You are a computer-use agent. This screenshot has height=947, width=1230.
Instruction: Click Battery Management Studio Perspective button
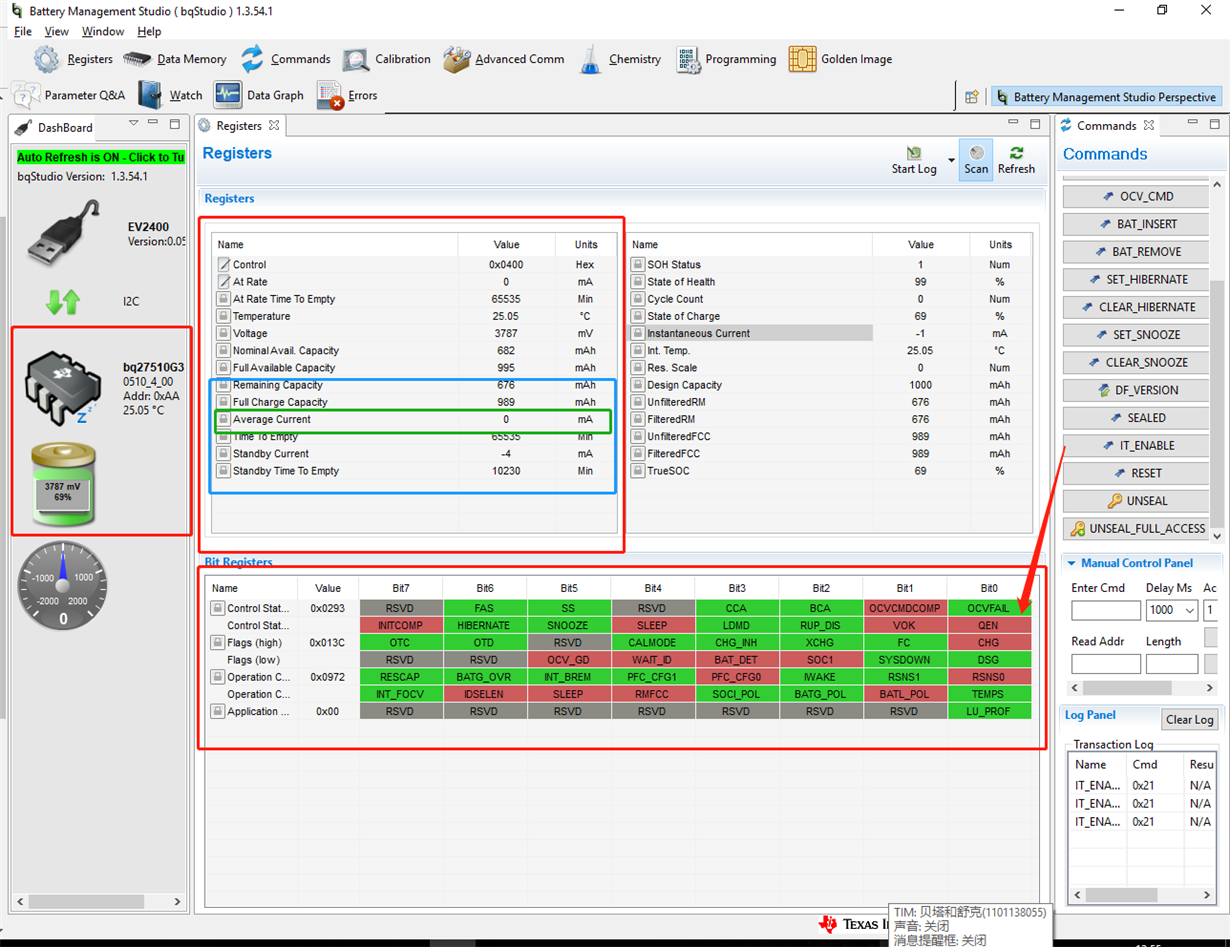pos(1106,97)
